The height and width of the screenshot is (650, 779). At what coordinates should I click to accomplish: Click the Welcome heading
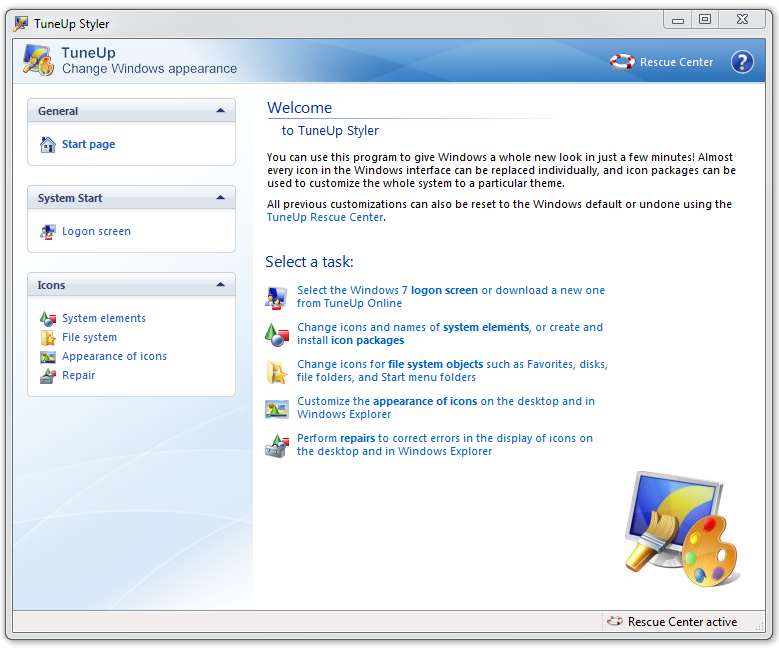(300, 108)
